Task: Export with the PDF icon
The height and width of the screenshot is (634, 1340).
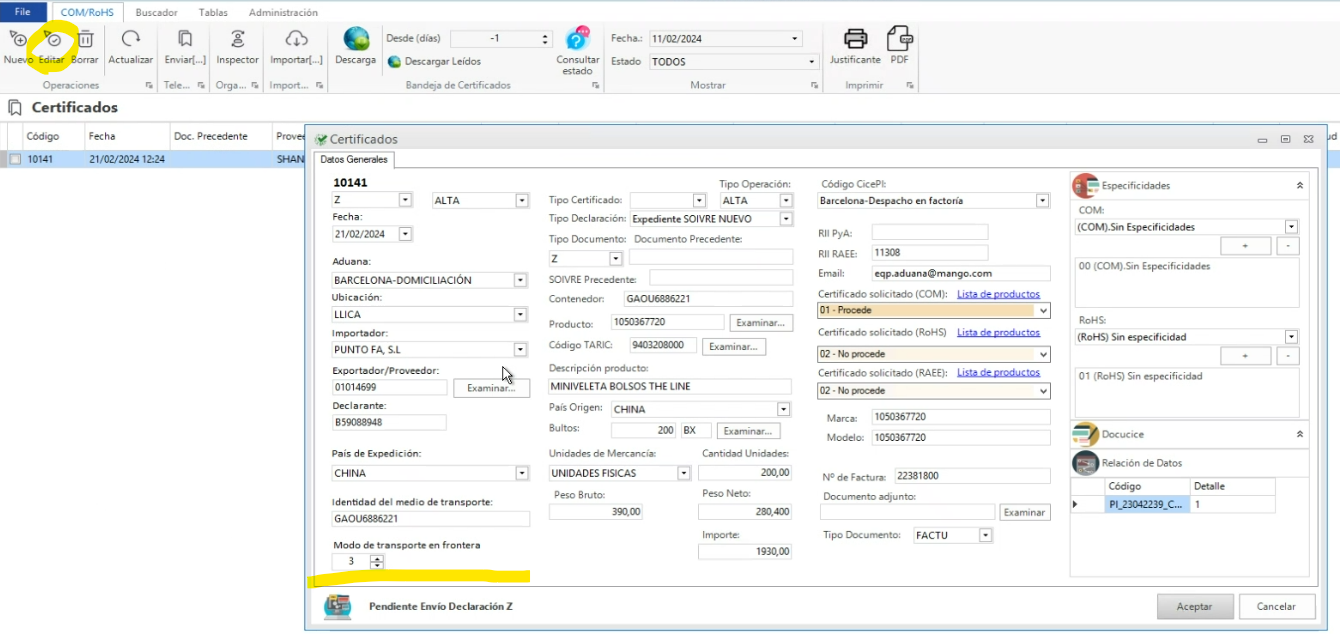Action: tap(899, 40)
